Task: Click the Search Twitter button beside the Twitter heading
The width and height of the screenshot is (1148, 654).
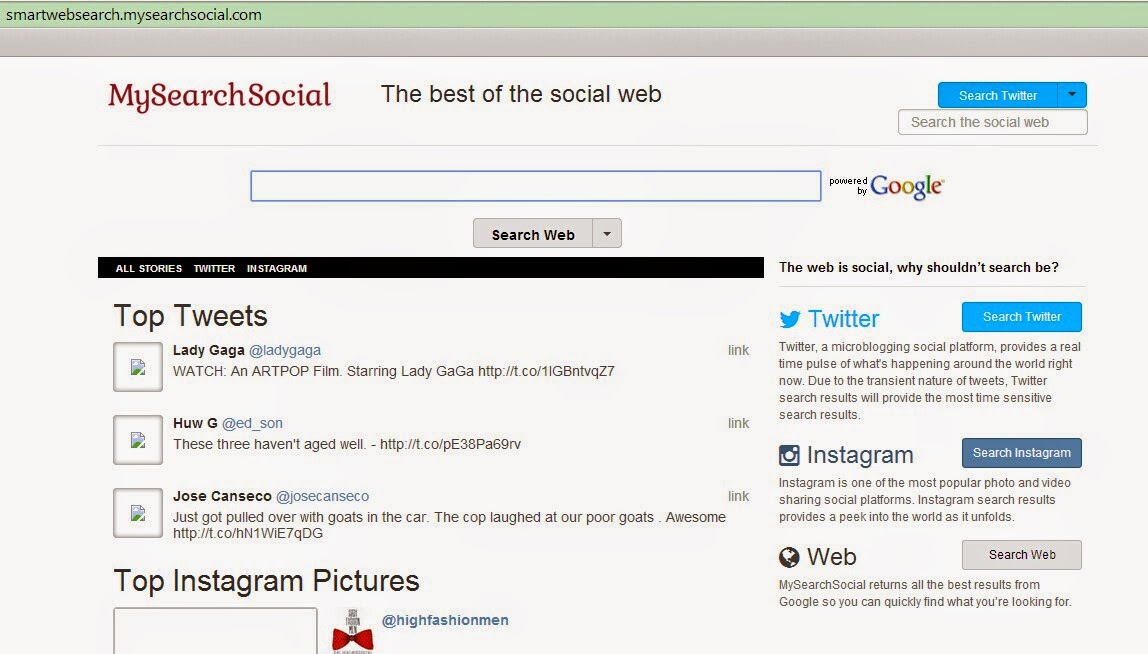Action: point(1021,316)
